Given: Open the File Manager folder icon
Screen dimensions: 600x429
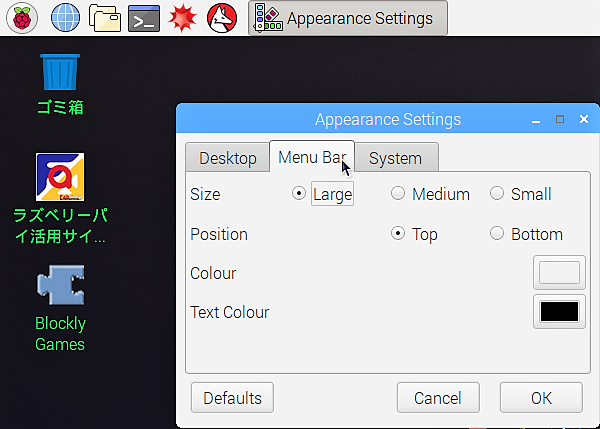Looking at the screenshot, I should (105, 18).
